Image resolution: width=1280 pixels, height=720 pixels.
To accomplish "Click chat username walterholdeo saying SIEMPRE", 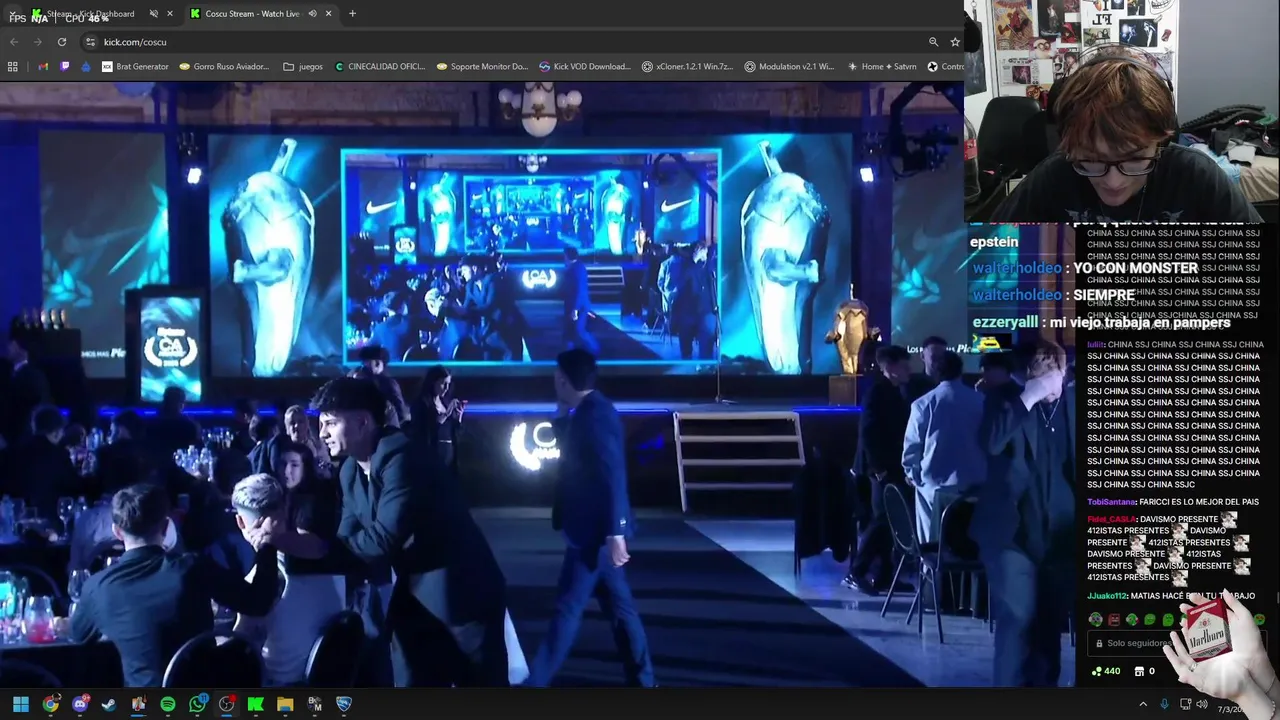I will 1017,296.
